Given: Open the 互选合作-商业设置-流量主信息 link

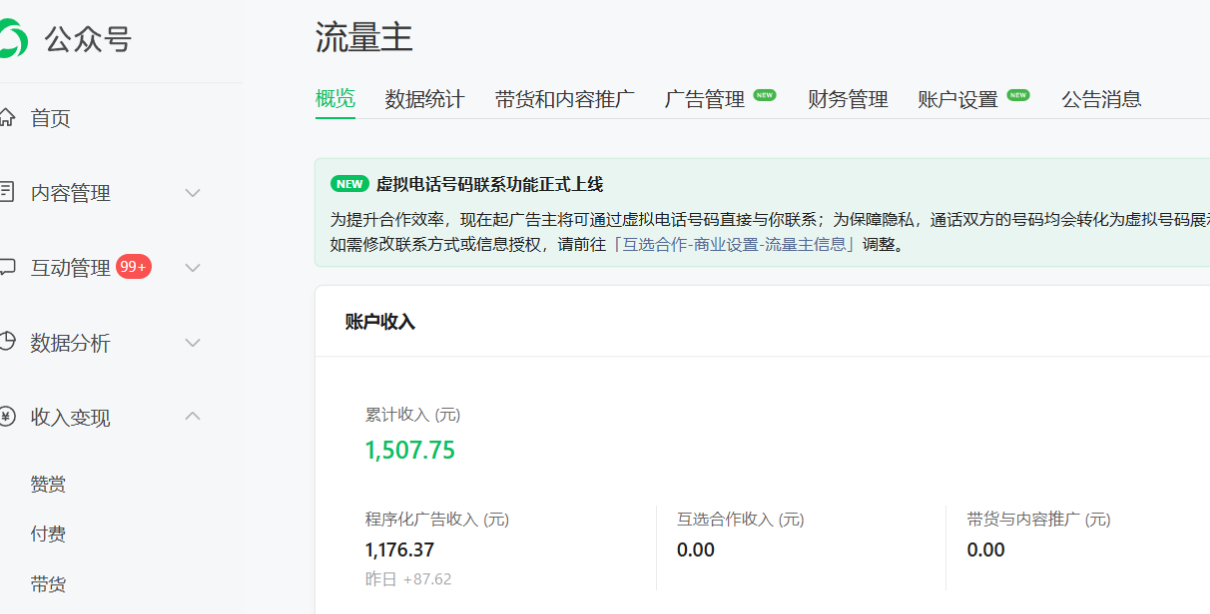Looking at the screenshot, I should 734,245.
